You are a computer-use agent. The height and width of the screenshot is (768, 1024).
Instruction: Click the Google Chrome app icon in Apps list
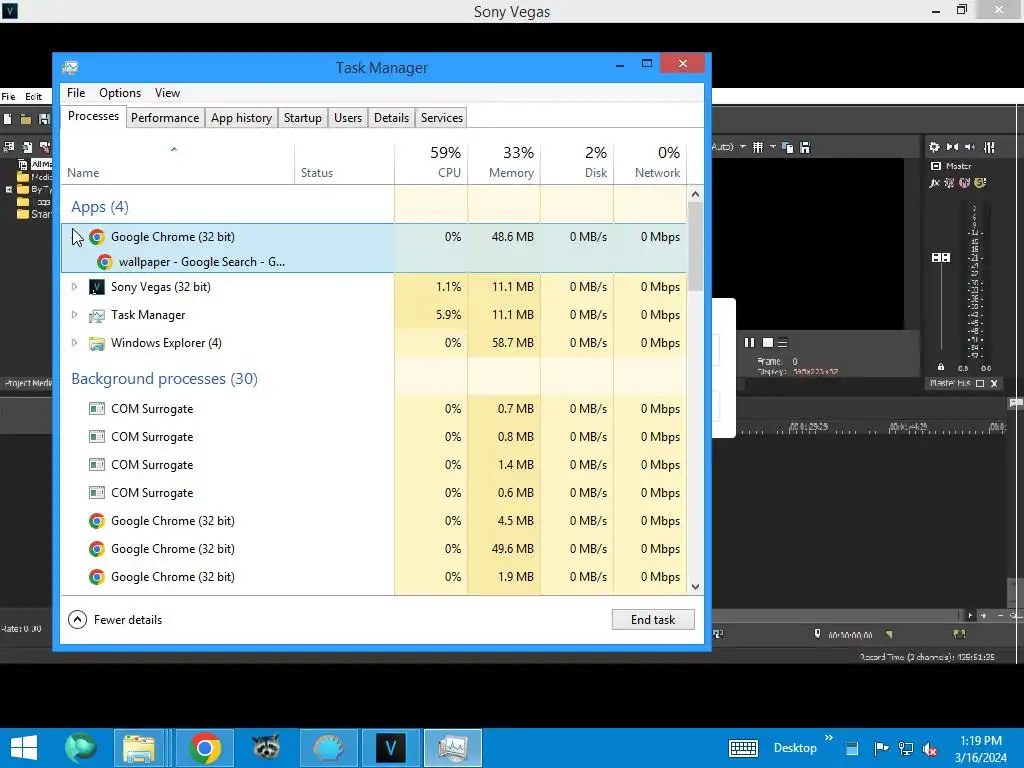pos(97,237)
